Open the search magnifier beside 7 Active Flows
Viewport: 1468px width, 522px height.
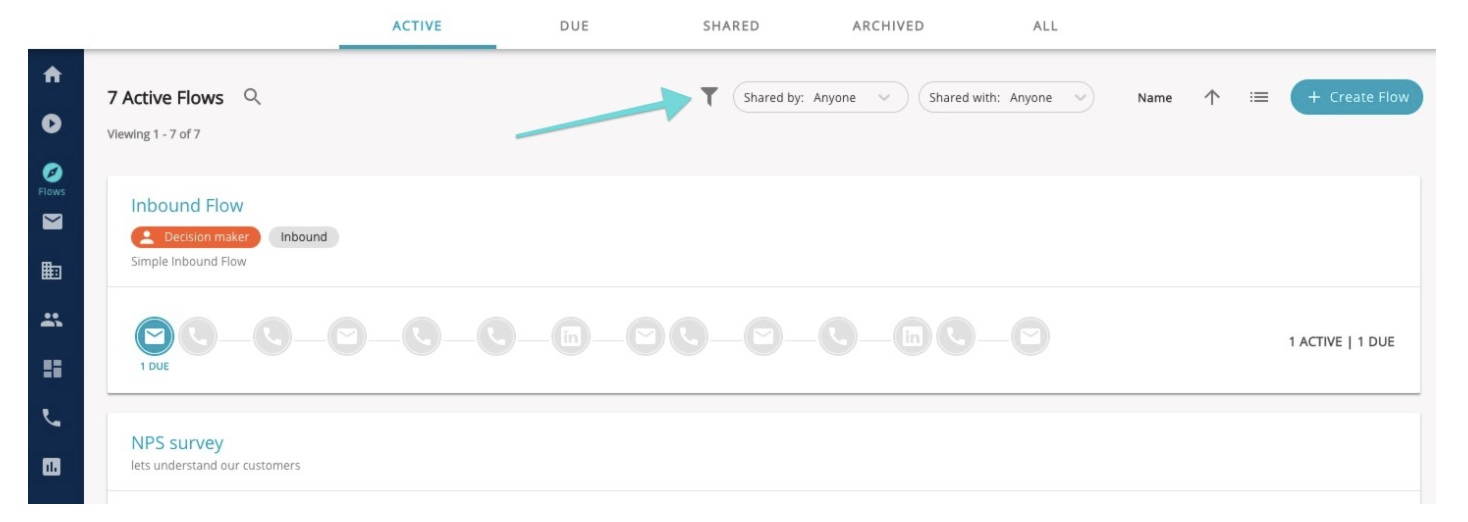coord(252,97)
